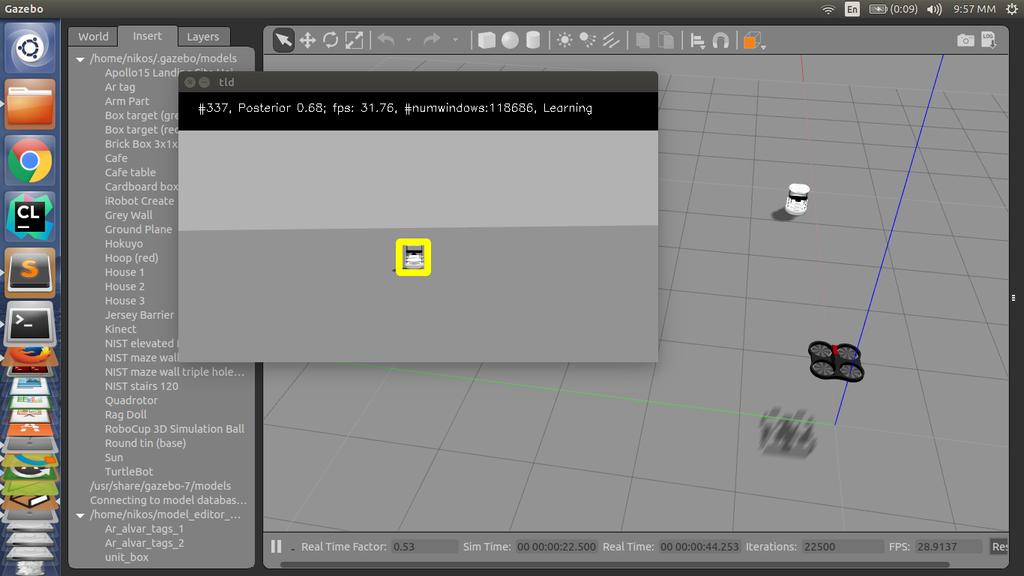The height and width of the screenshot is (576, 1024).
Task: Open the Terminal from the dock
Action: click(29, 324)
